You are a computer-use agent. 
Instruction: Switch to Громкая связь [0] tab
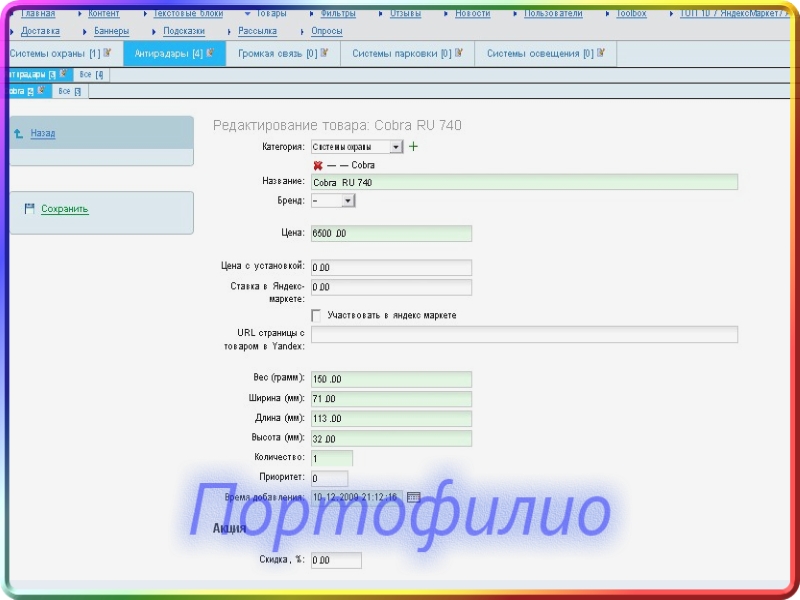(x=283, y=54)
